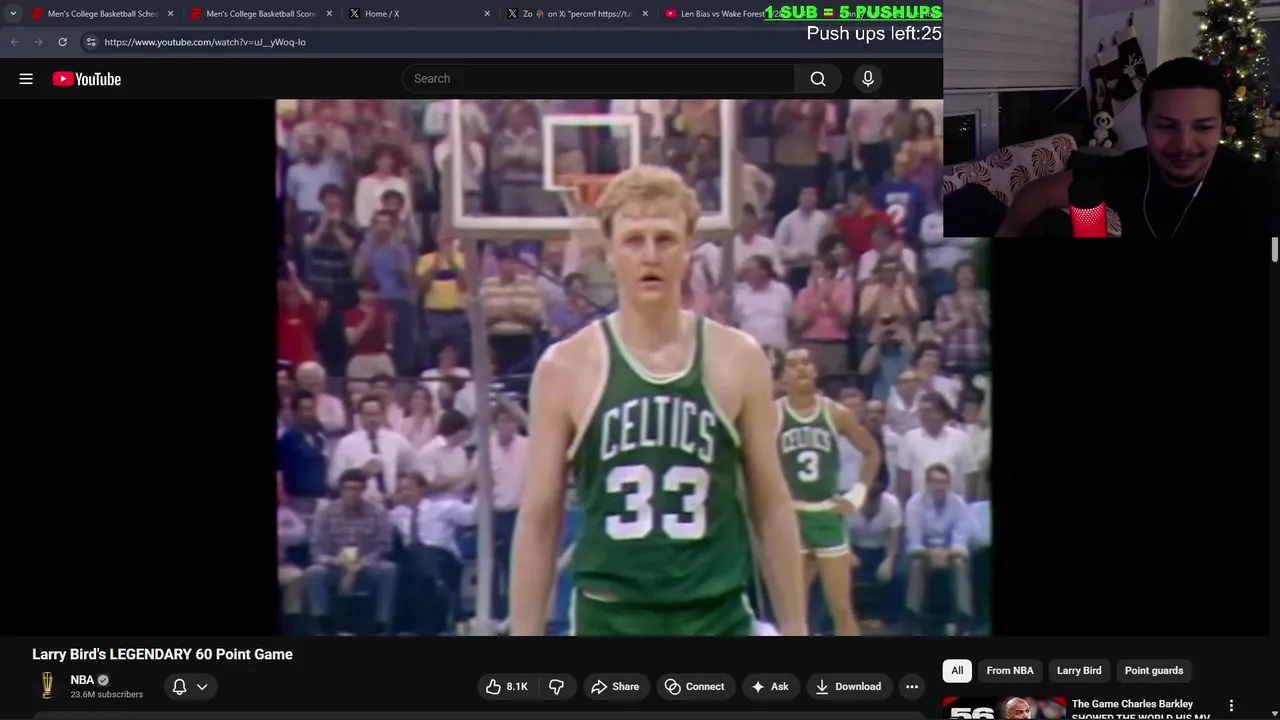Select the Larry Bird filter chip
The width and height of the screenshot is (1280, 720).
pos(1079,670)
